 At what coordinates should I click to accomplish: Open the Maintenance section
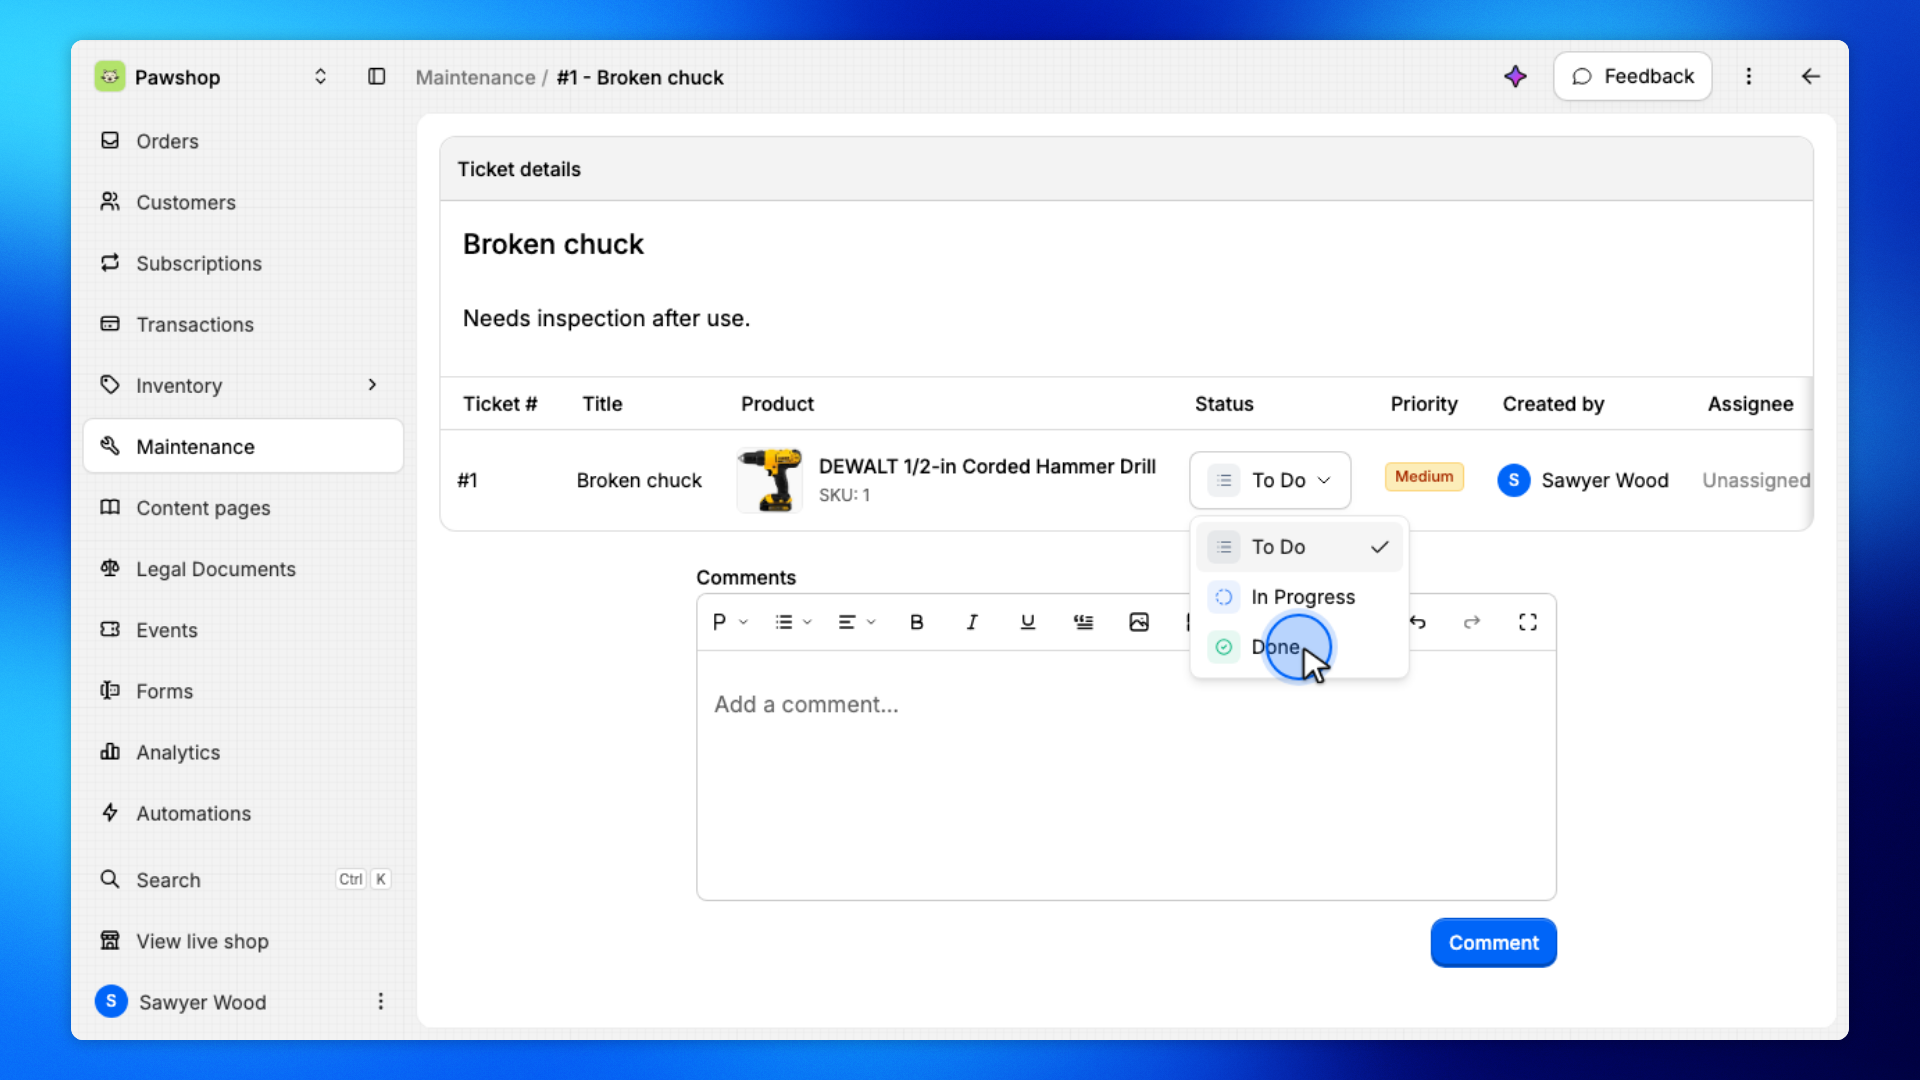[x=243, y=446]
